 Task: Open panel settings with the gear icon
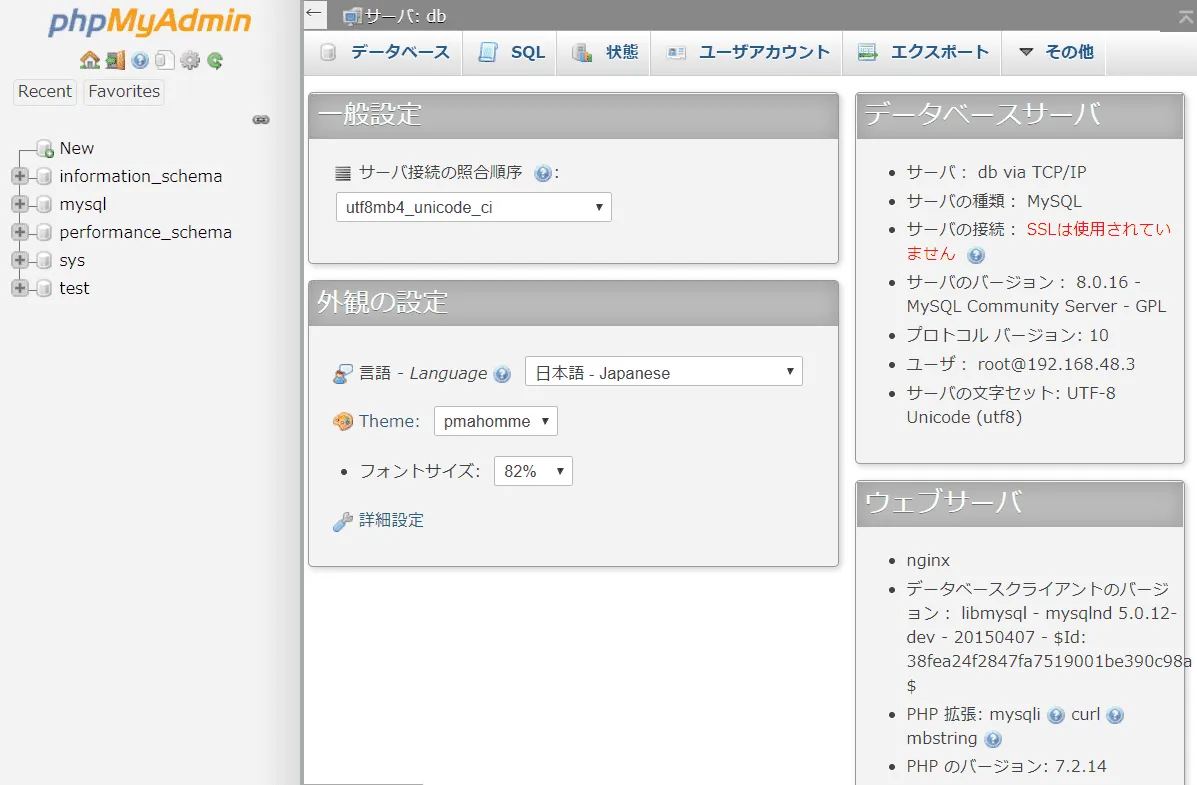point(189,60)
